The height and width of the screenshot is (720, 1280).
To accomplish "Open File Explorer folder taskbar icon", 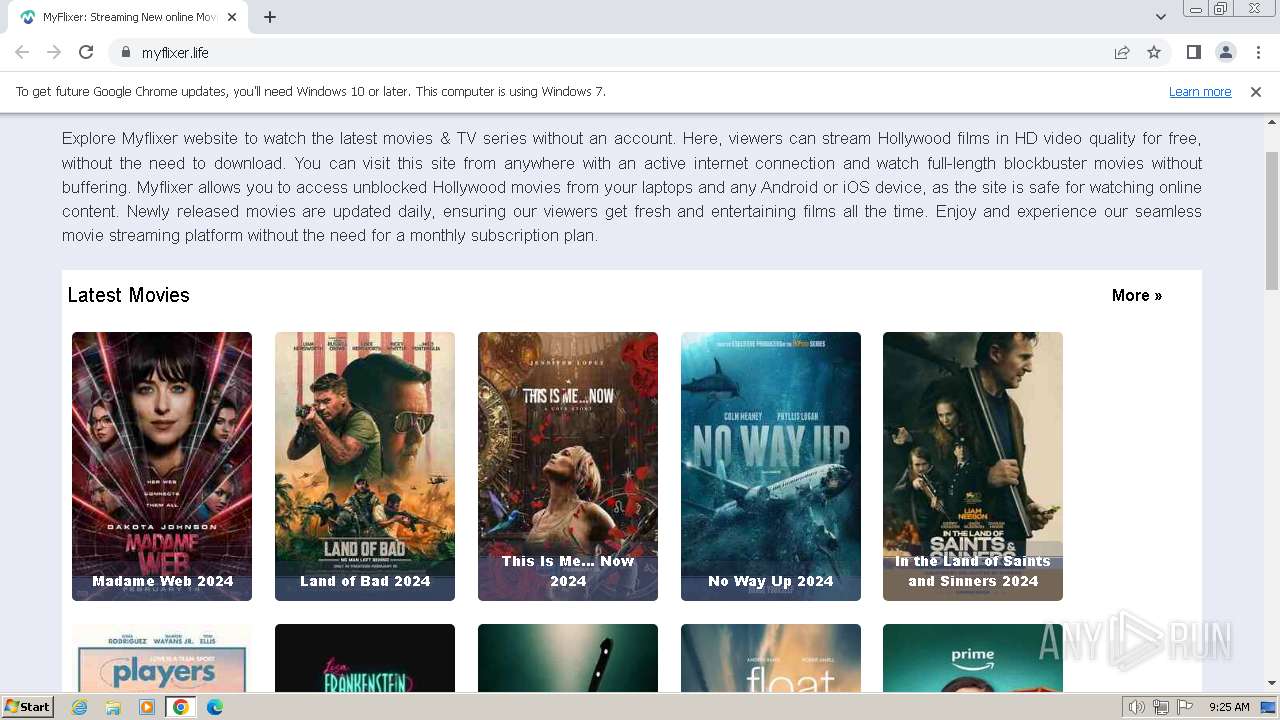I will pyautogui.click(x=113, y=707).
